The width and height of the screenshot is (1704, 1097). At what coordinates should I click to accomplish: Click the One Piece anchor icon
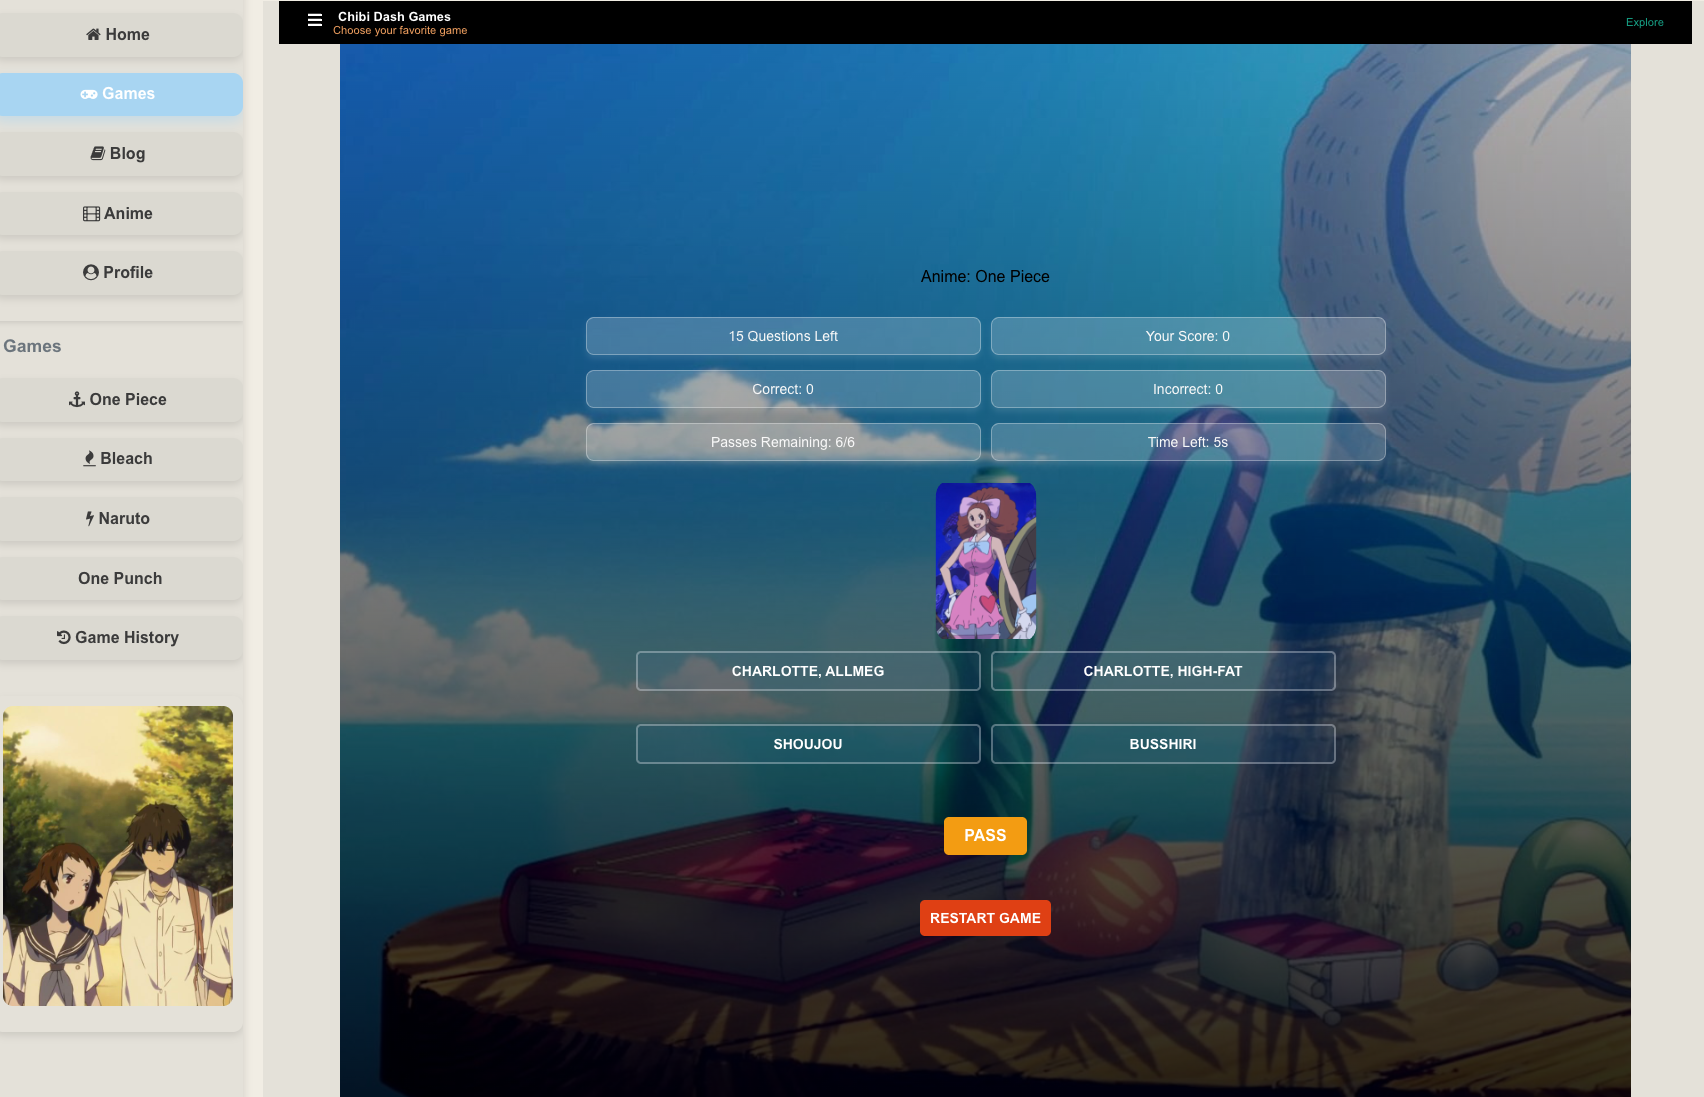point(77,399)
